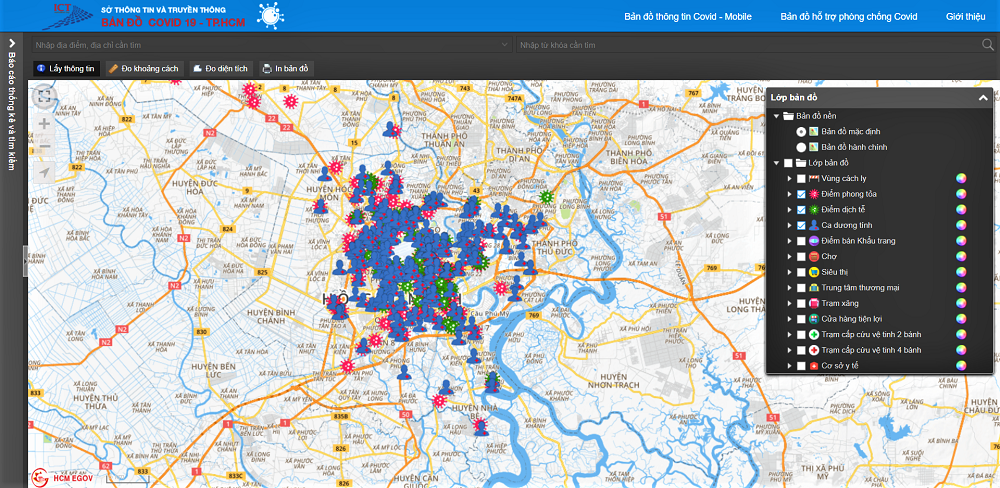Select the 'Đo khoảng cách' ruler tool

(x=143, y=68)
